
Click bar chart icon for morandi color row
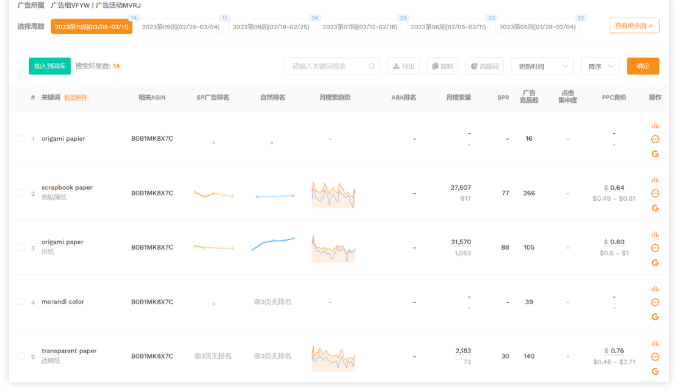655,289
